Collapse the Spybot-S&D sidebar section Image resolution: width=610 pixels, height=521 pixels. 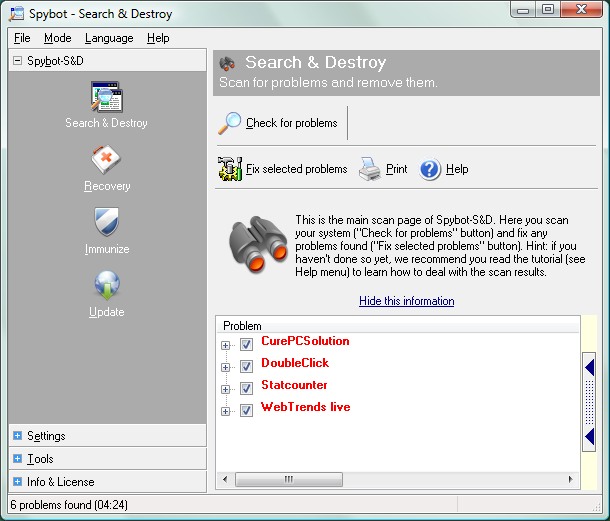coord(18,61)
